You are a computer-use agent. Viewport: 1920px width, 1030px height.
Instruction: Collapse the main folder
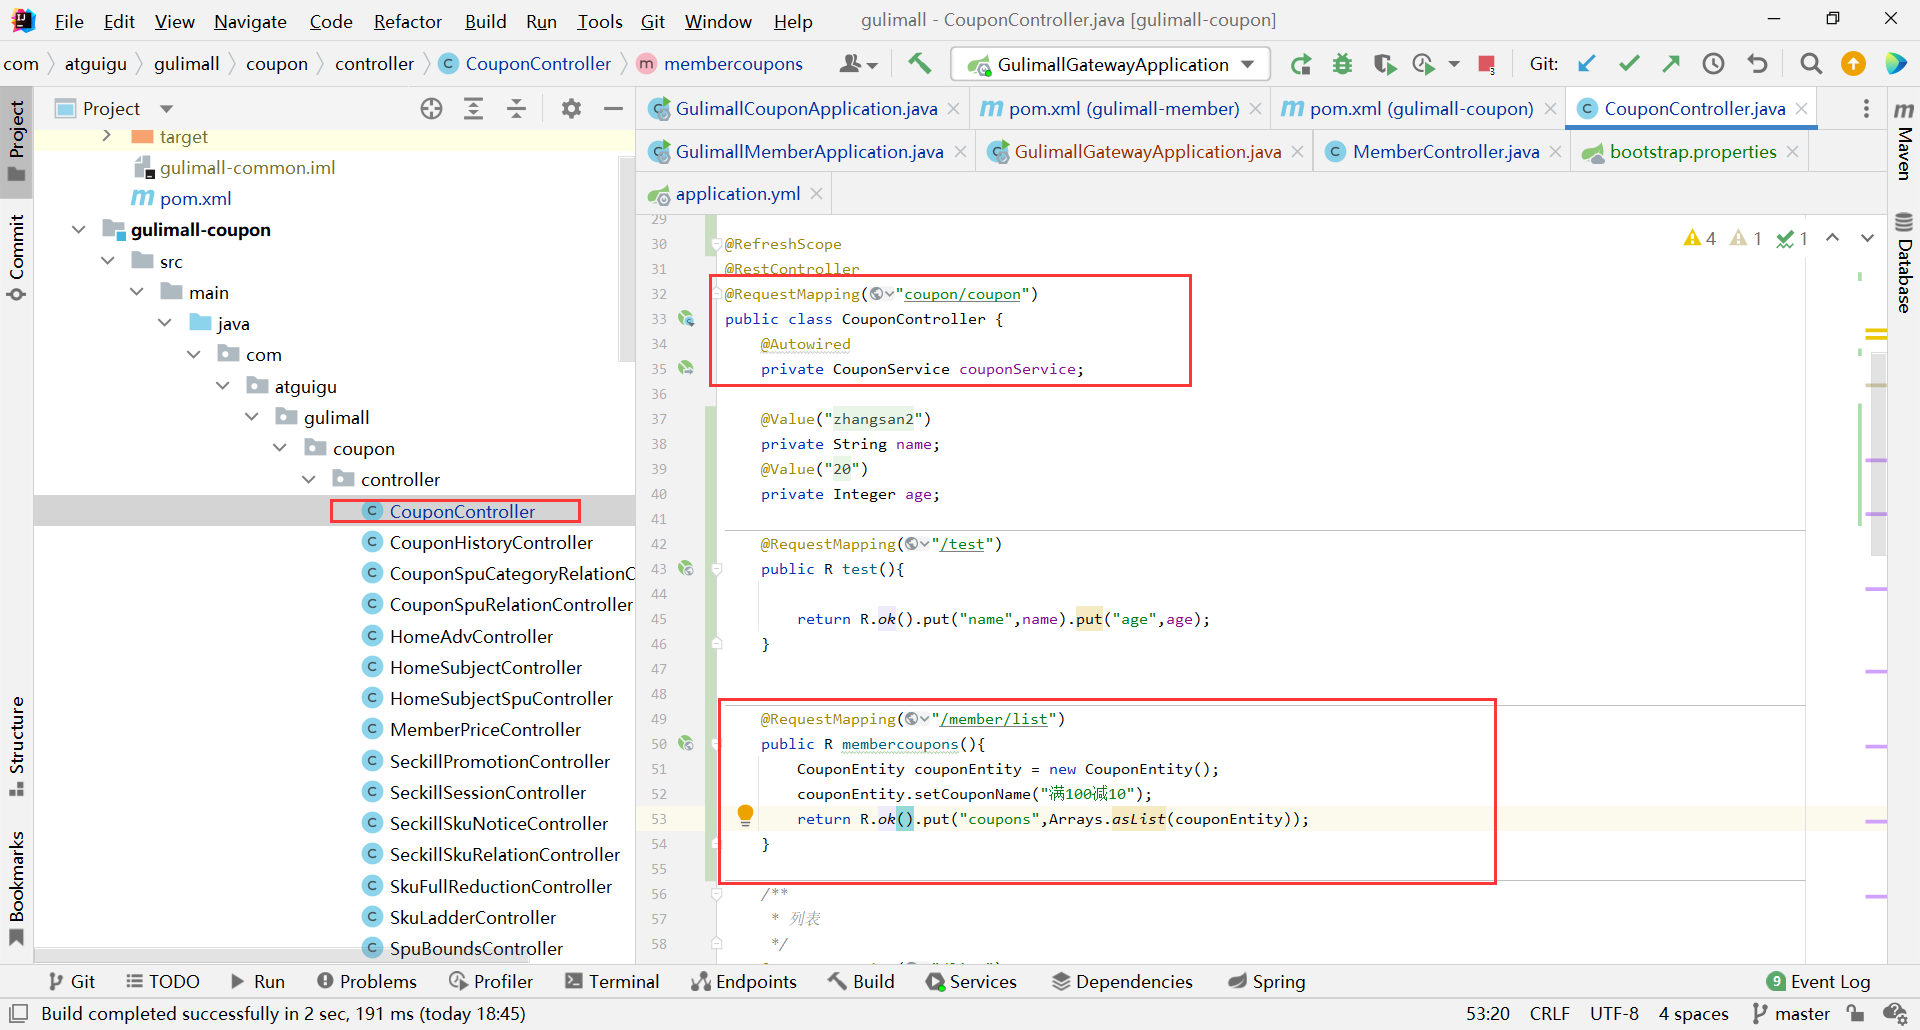(137, 292)
